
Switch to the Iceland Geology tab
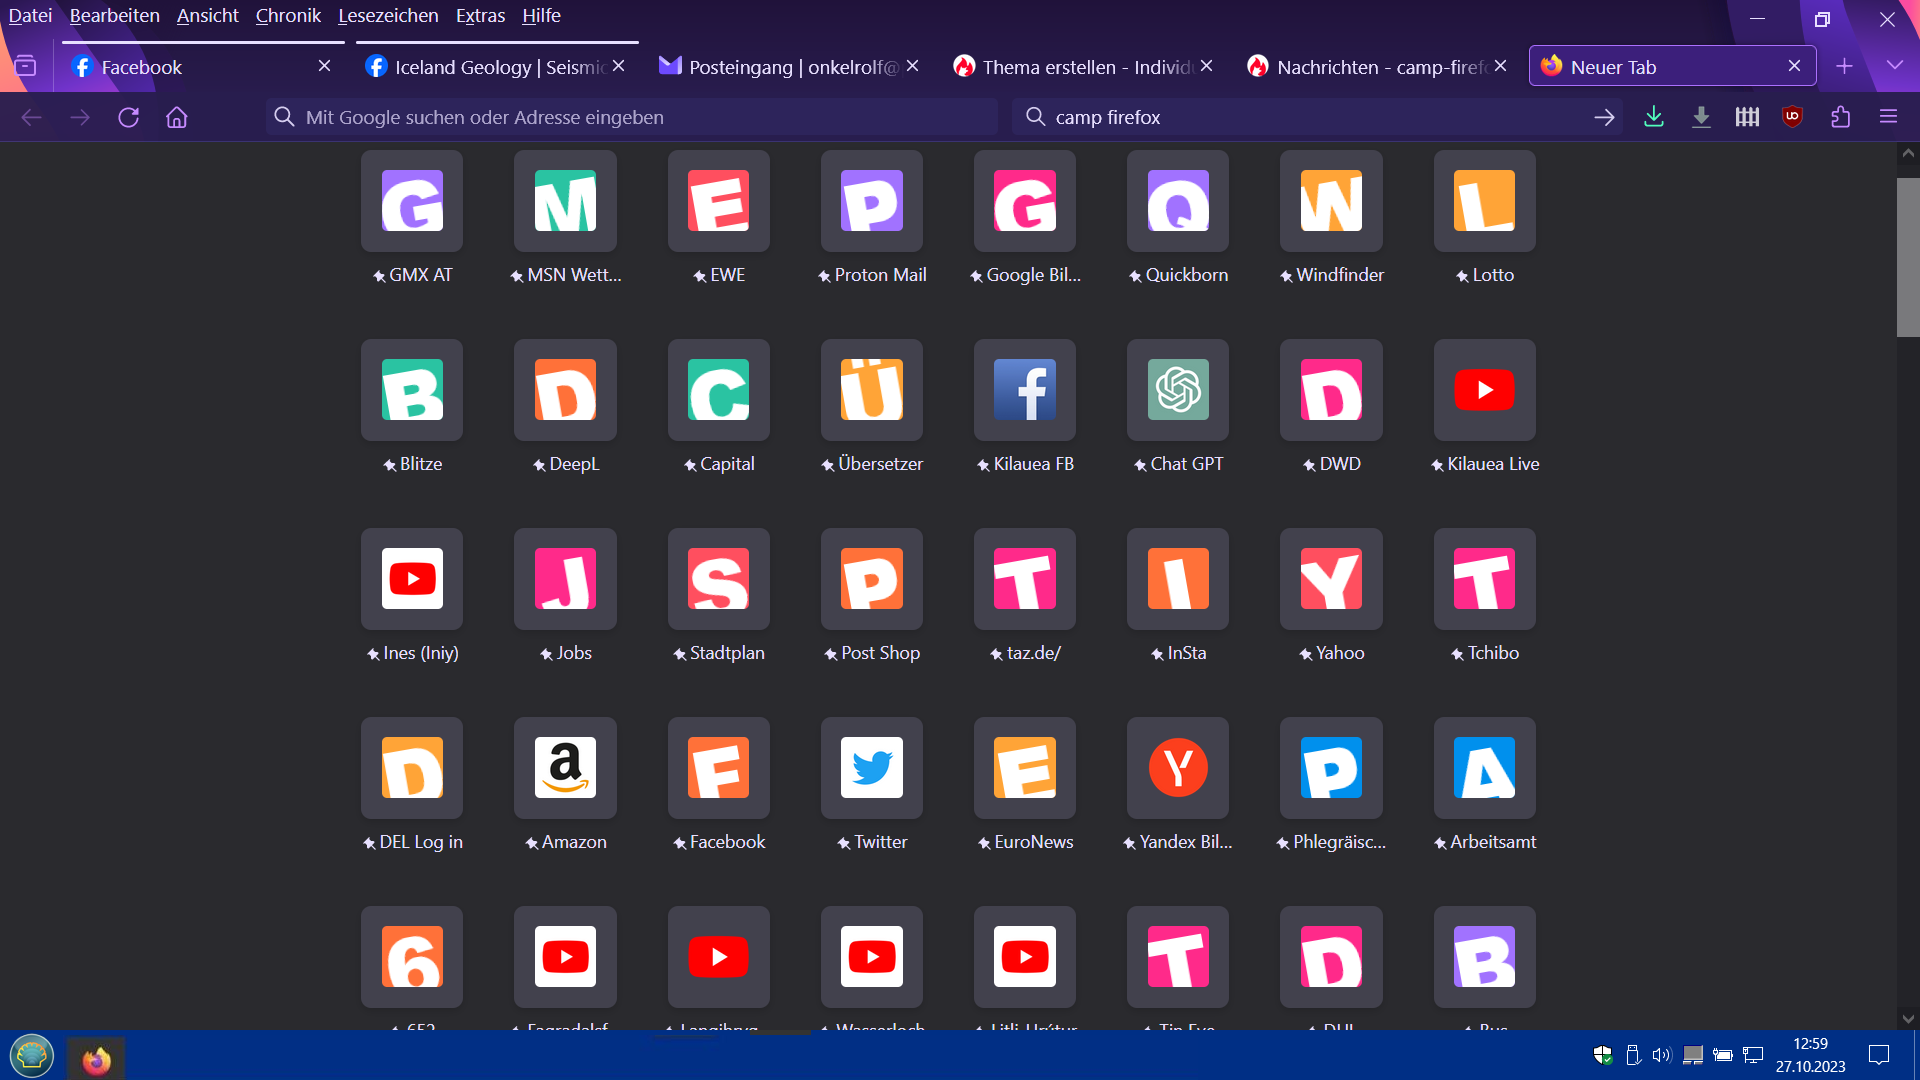[490, 67]
